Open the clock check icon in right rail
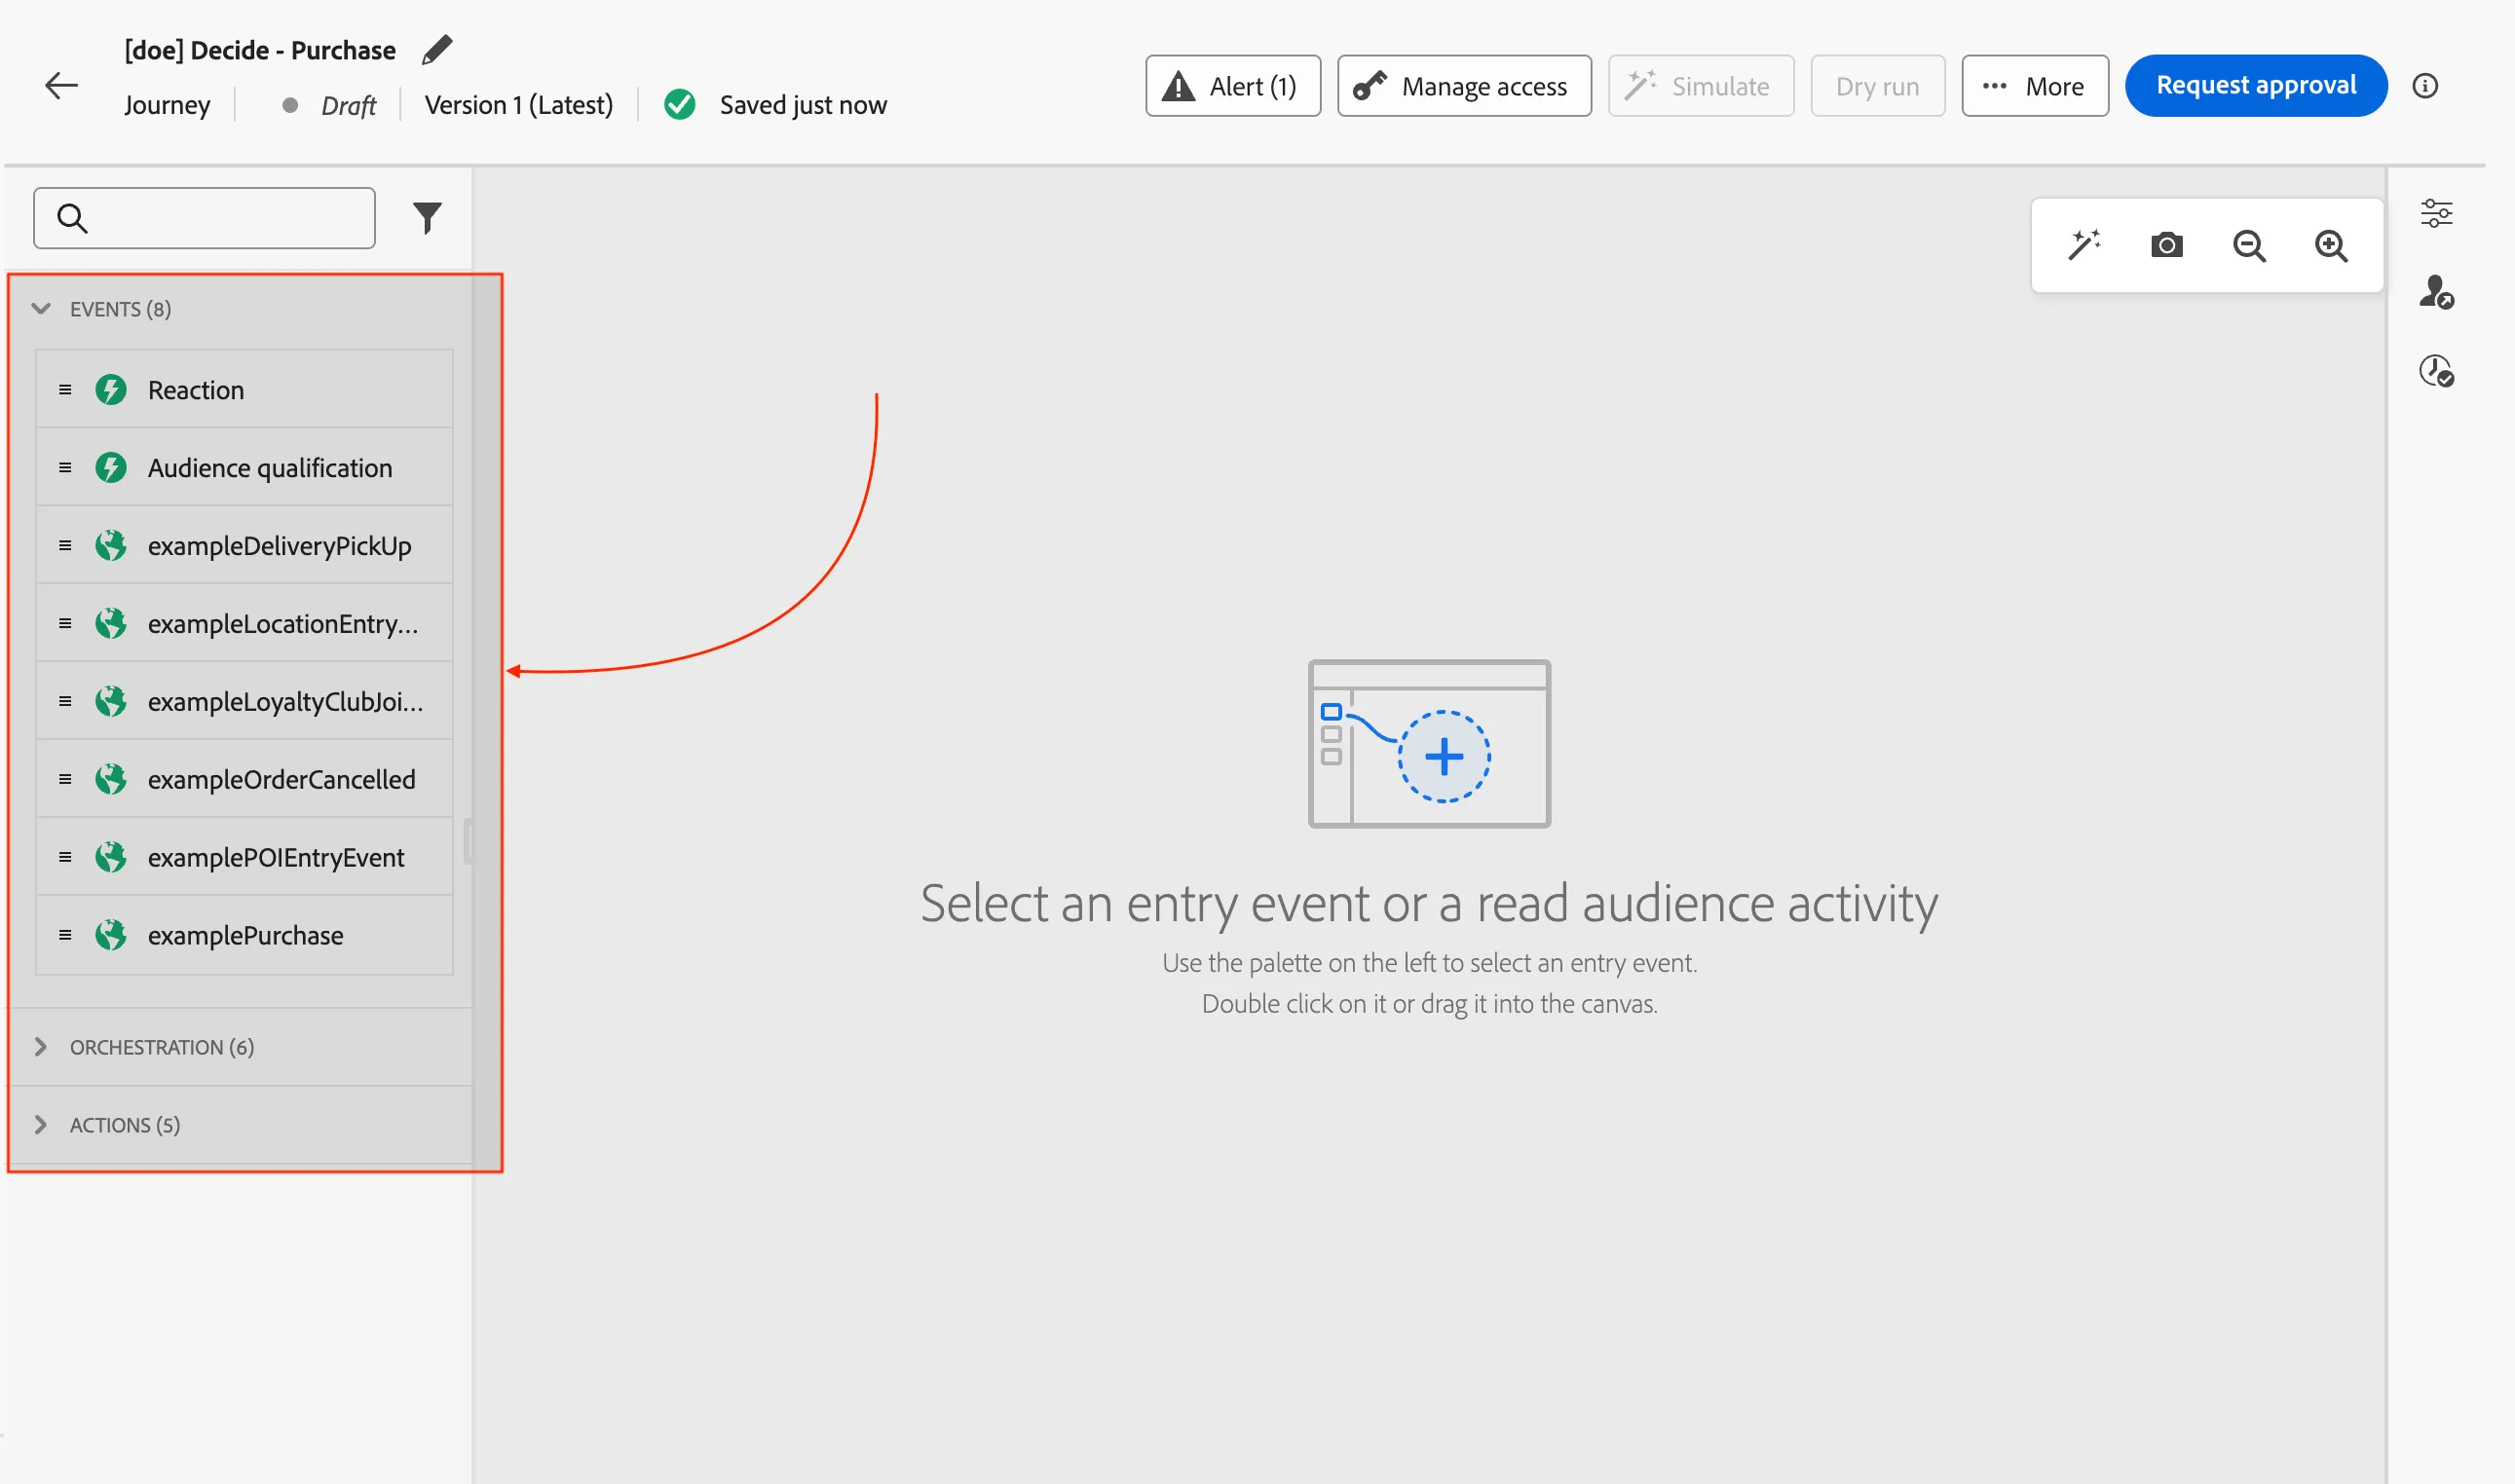This screenshot has width=2515, height=1484. pyautogui.click(x=2436, y=371)
